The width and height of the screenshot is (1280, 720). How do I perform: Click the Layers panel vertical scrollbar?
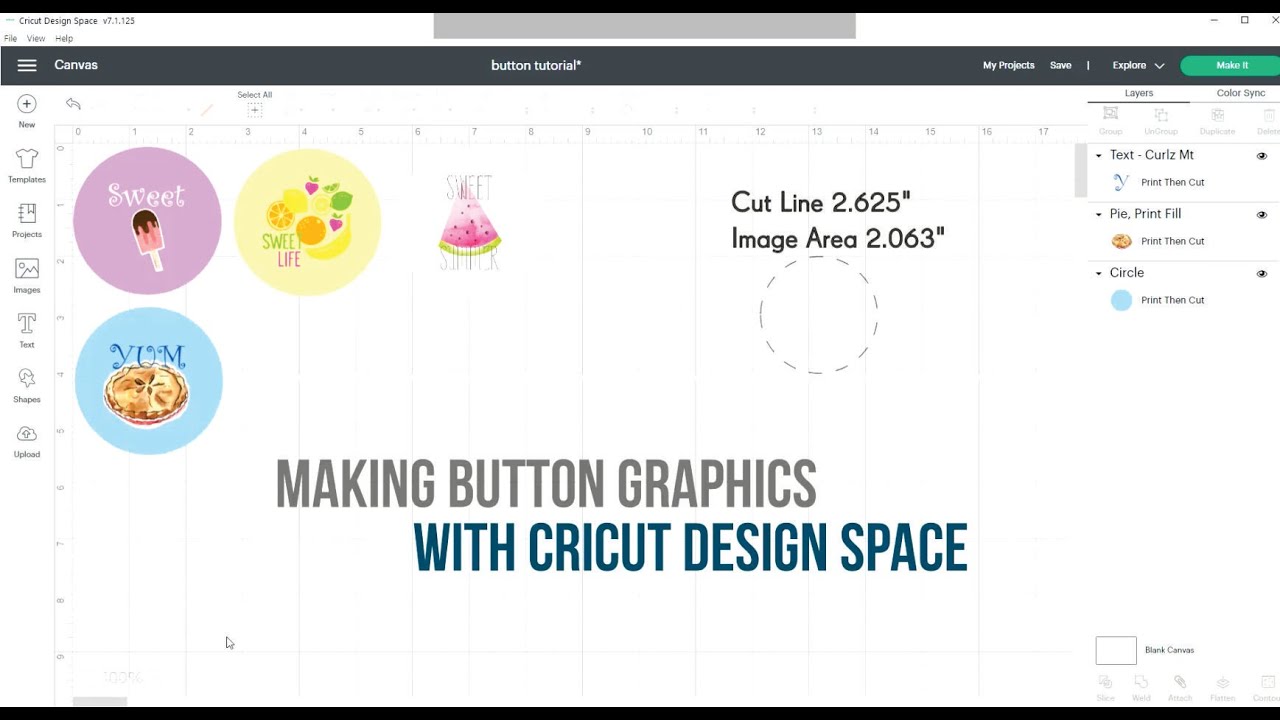pyautogui.click(x=1080, y=170)
